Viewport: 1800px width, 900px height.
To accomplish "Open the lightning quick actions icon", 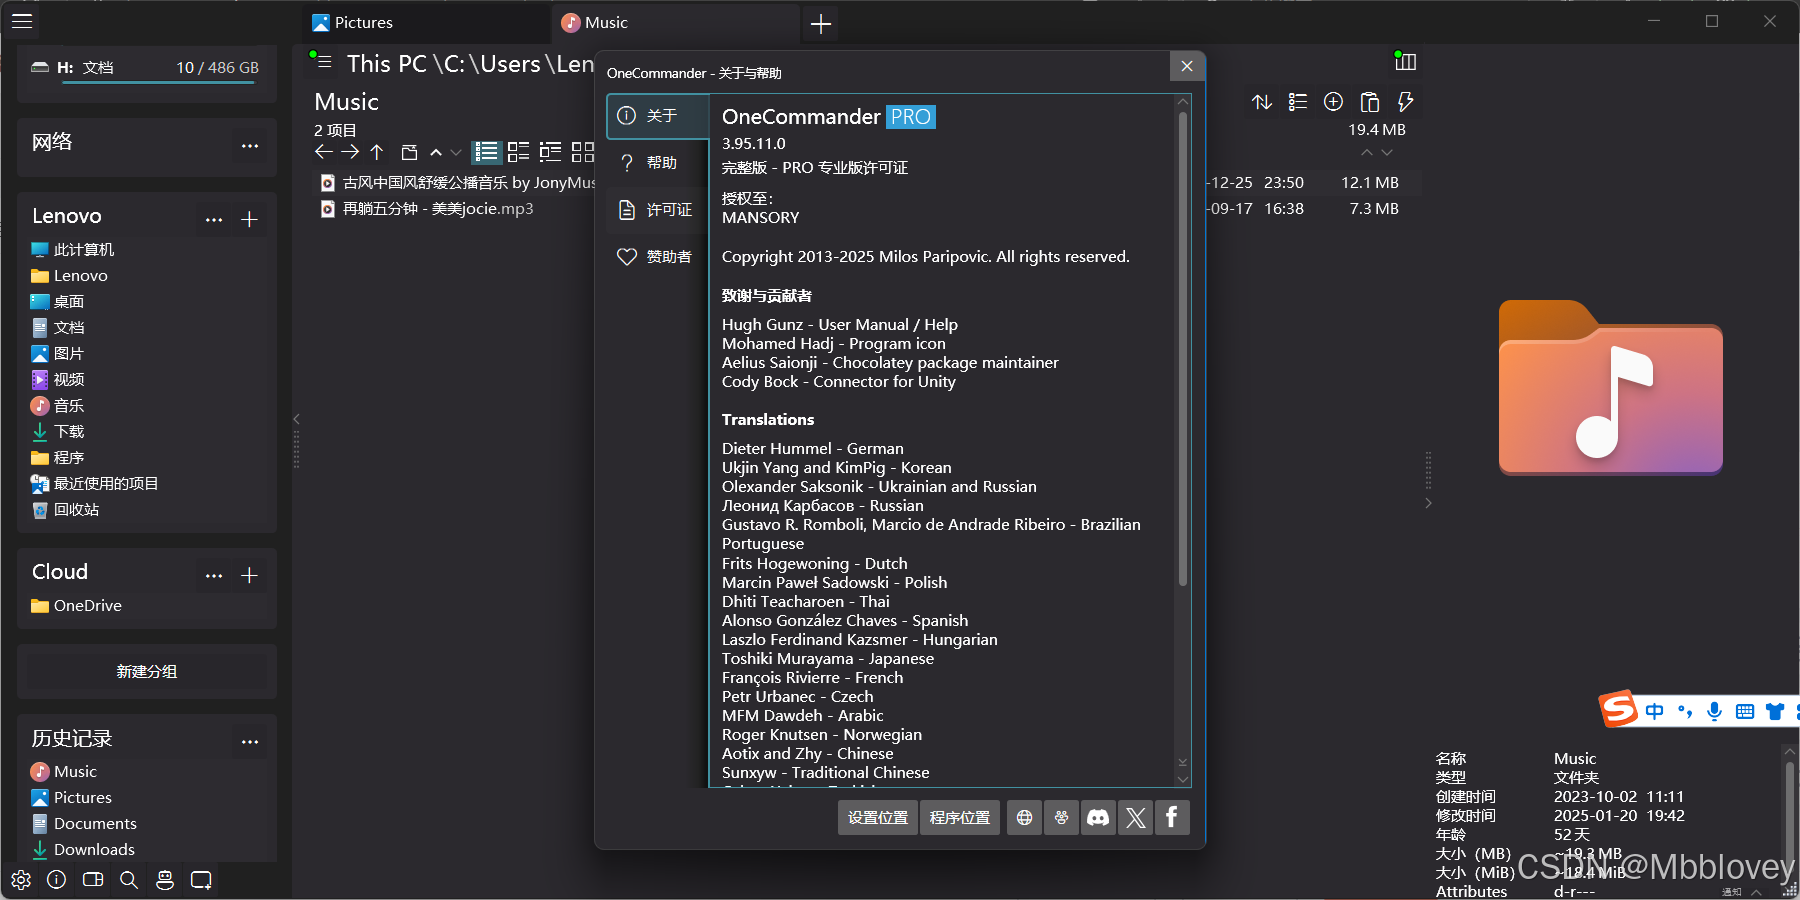I will click(1405, 102).
